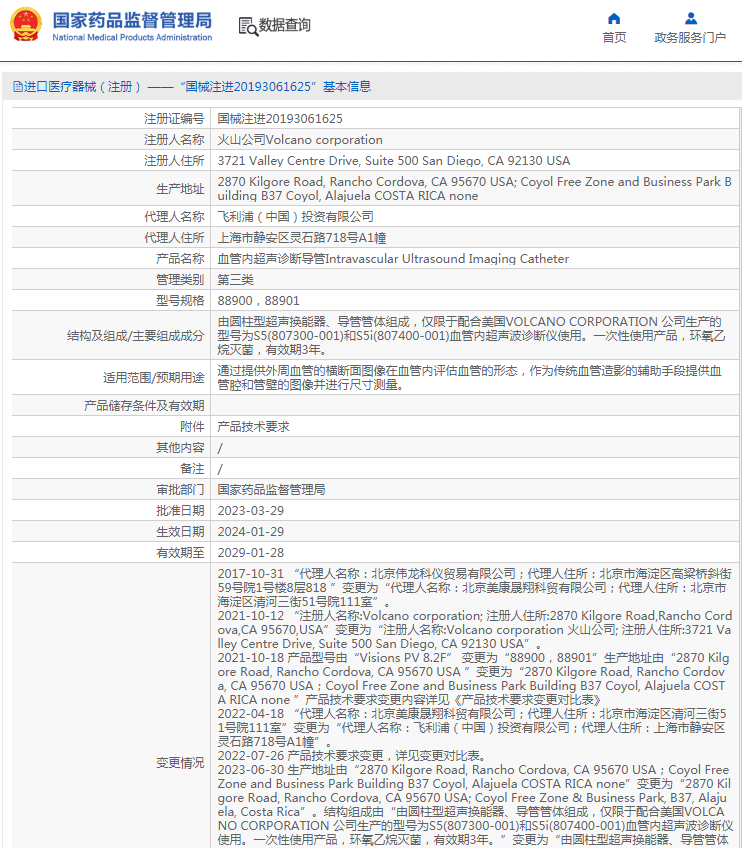Click 产品技术要求 attachment entry

tap(253, 427)
